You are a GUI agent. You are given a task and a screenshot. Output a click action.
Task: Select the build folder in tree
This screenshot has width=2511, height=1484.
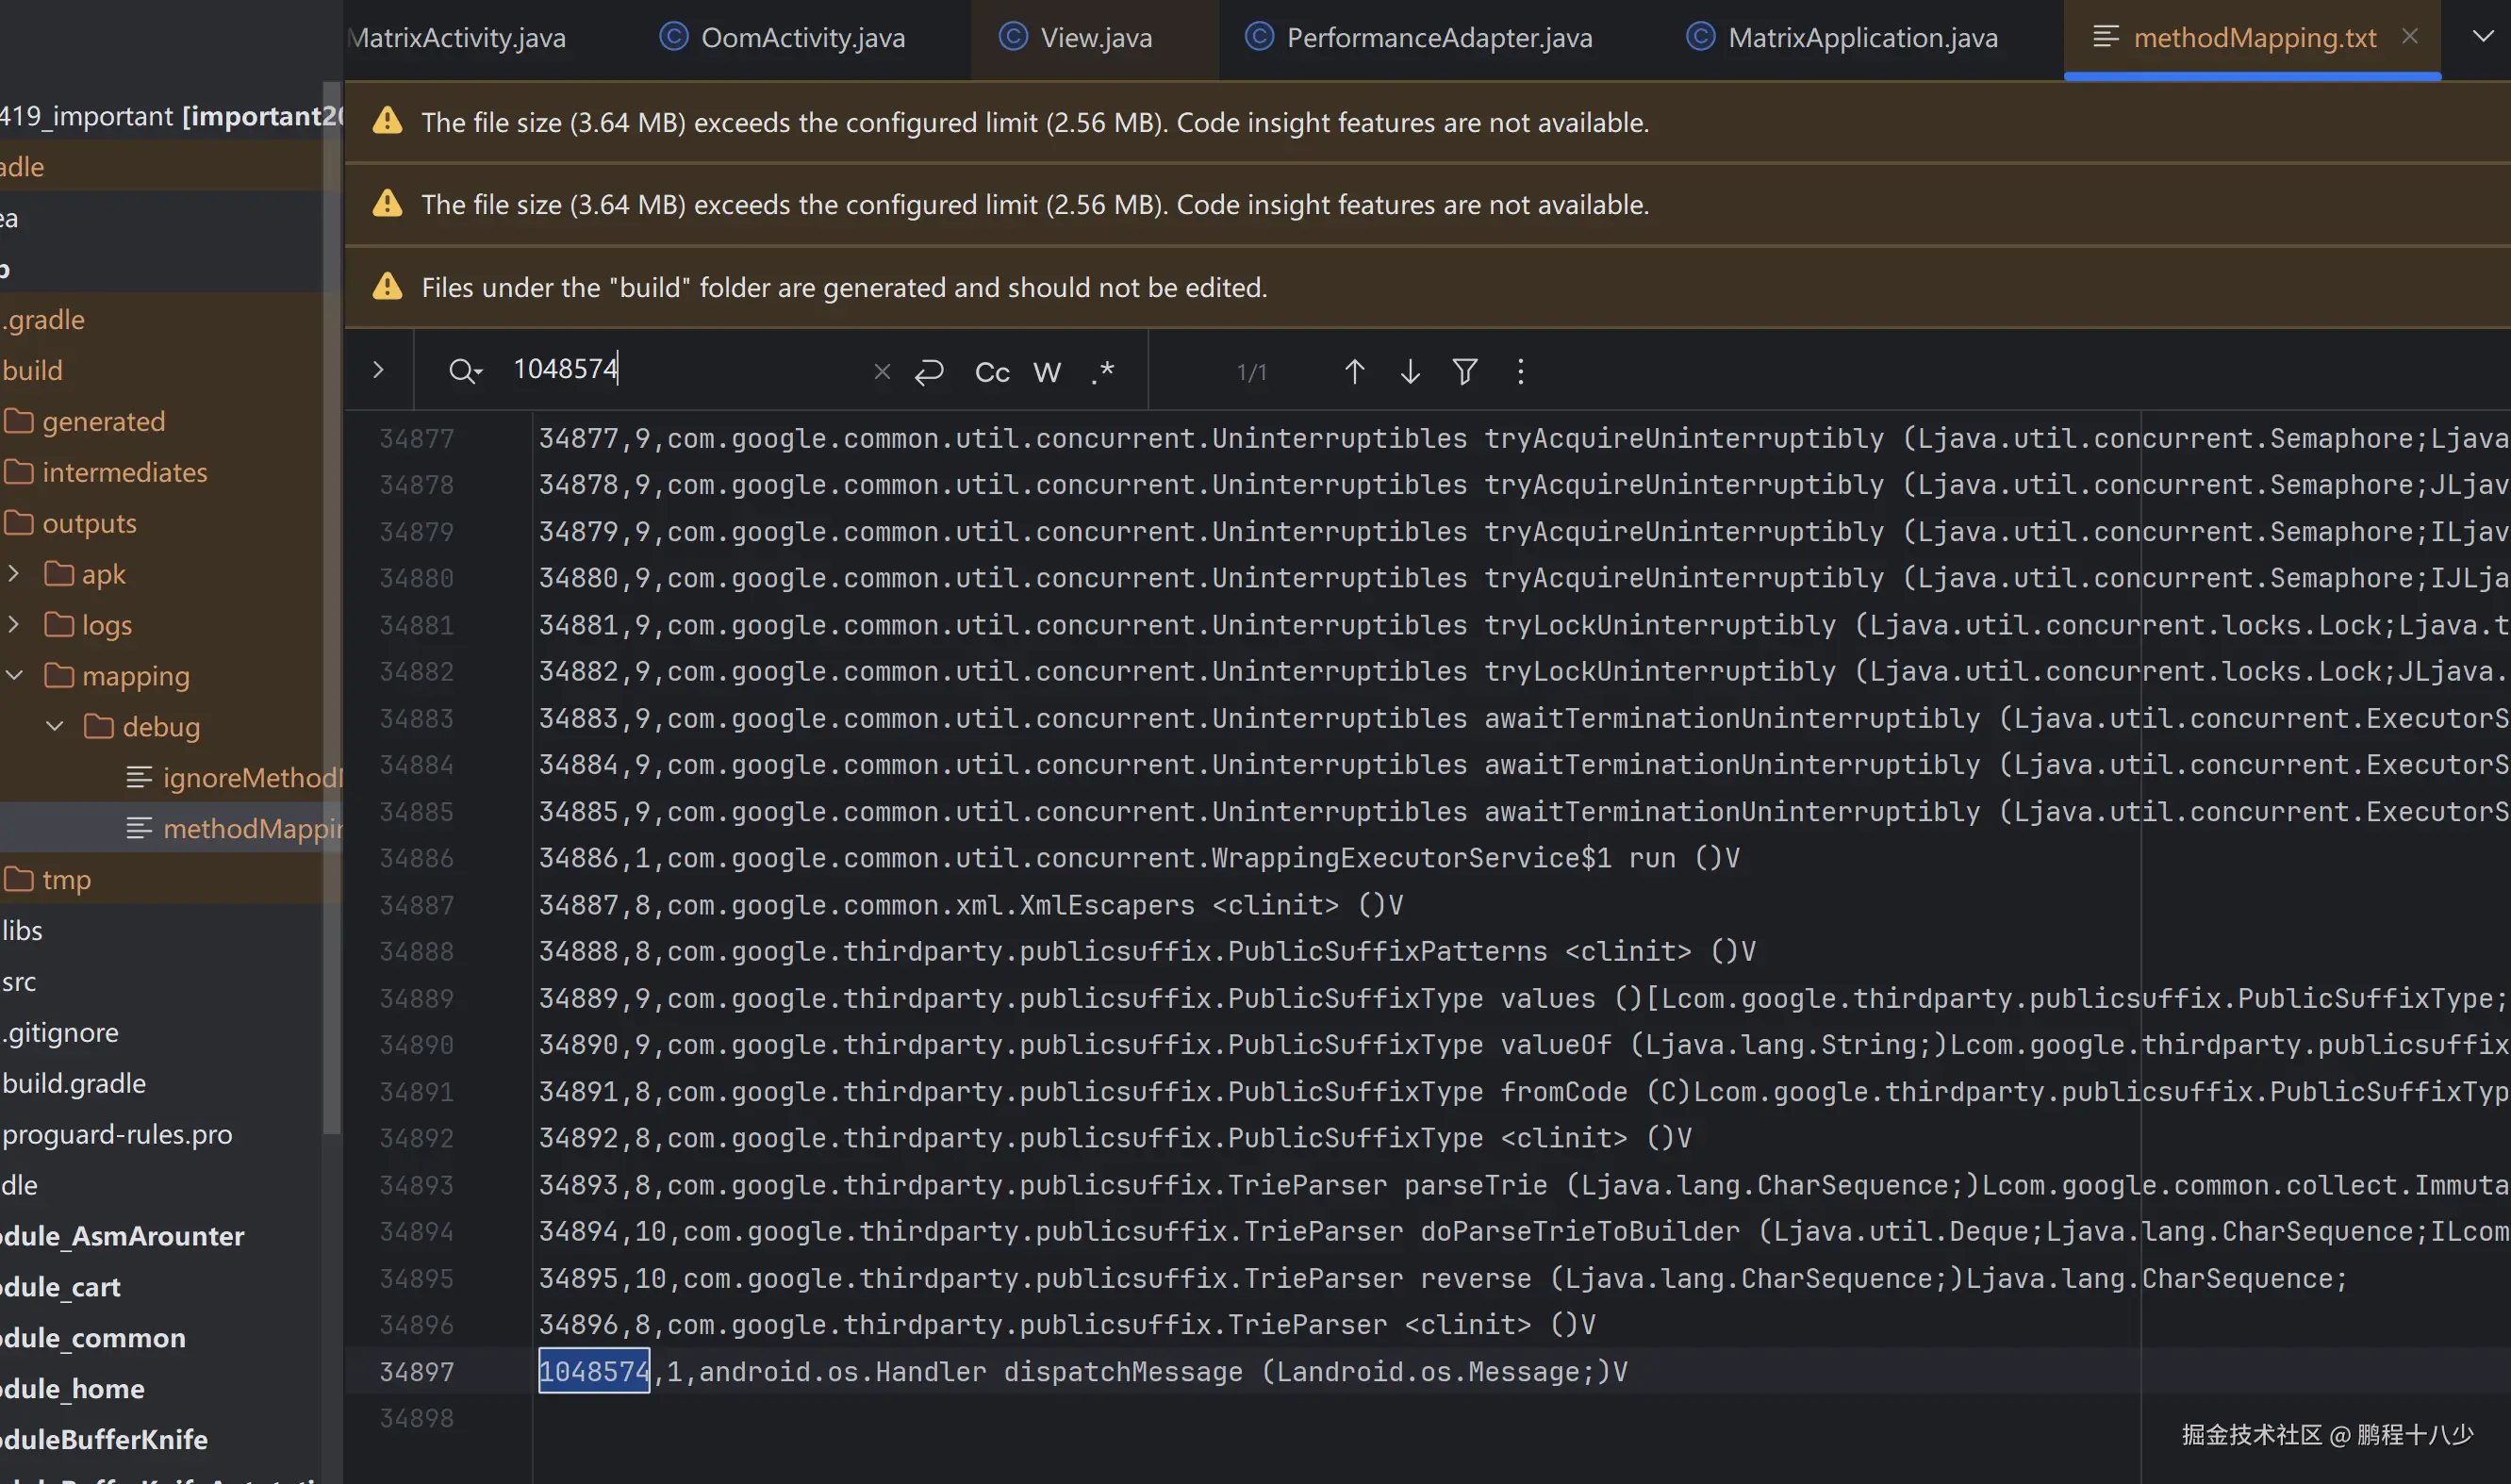pos(32,370)
